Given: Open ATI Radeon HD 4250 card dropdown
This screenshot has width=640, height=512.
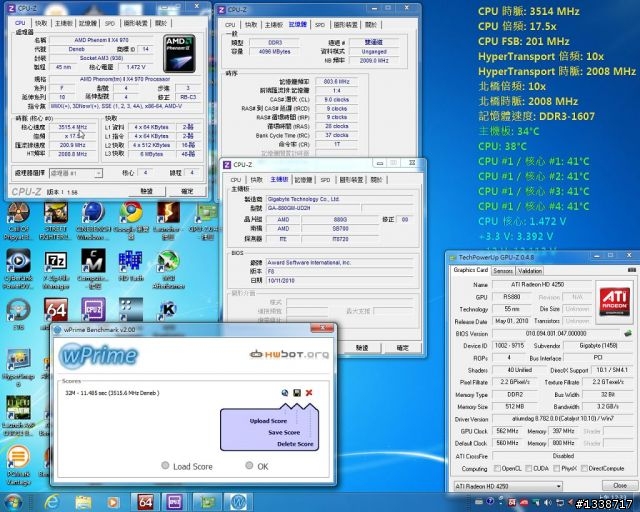Looking at the screenshot, I should point(508,486).
